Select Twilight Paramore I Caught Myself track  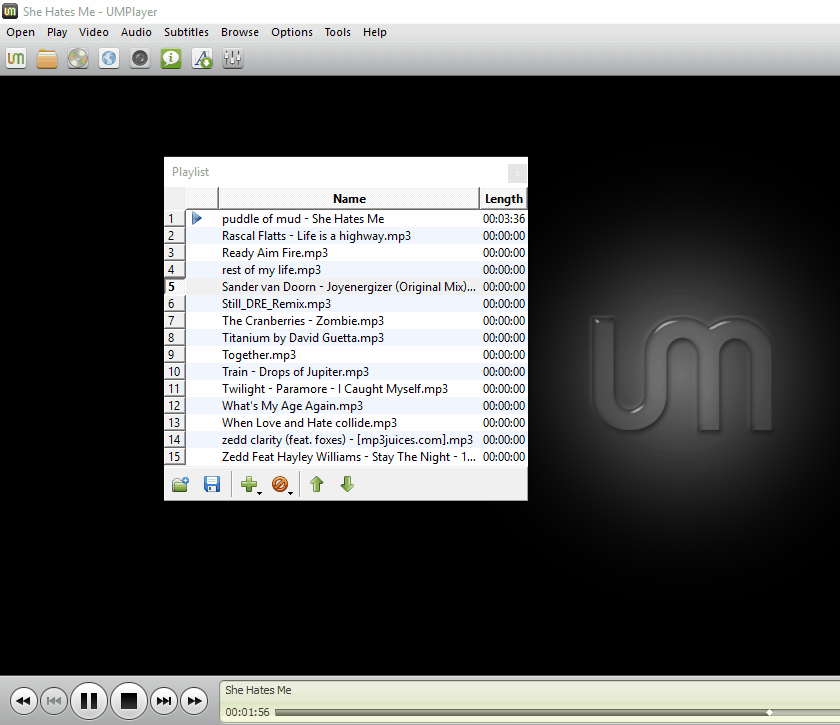tap(335, 389)
